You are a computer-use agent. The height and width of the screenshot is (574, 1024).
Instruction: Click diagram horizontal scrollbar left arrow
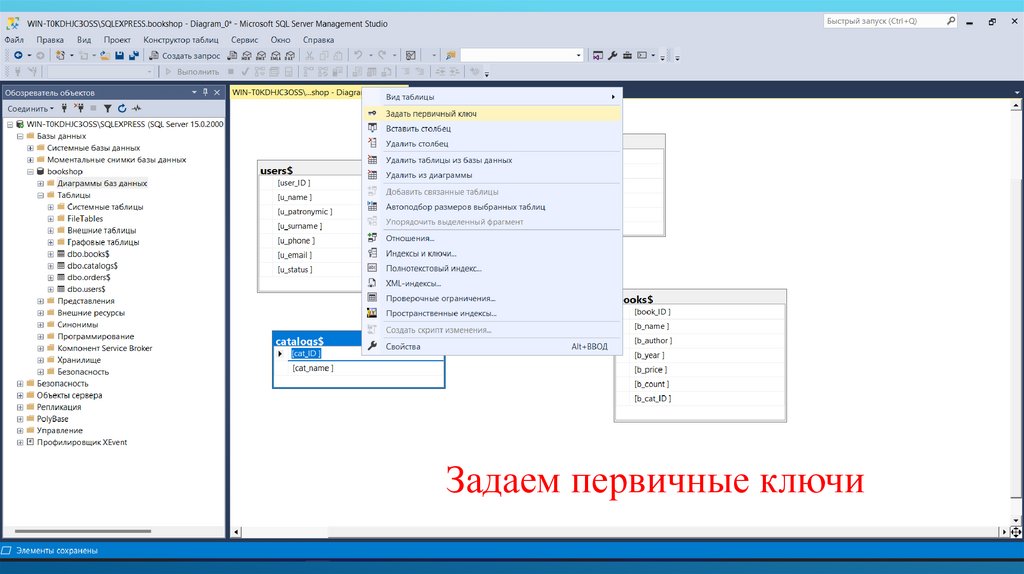pyautogui.click(x=236, y=532)
